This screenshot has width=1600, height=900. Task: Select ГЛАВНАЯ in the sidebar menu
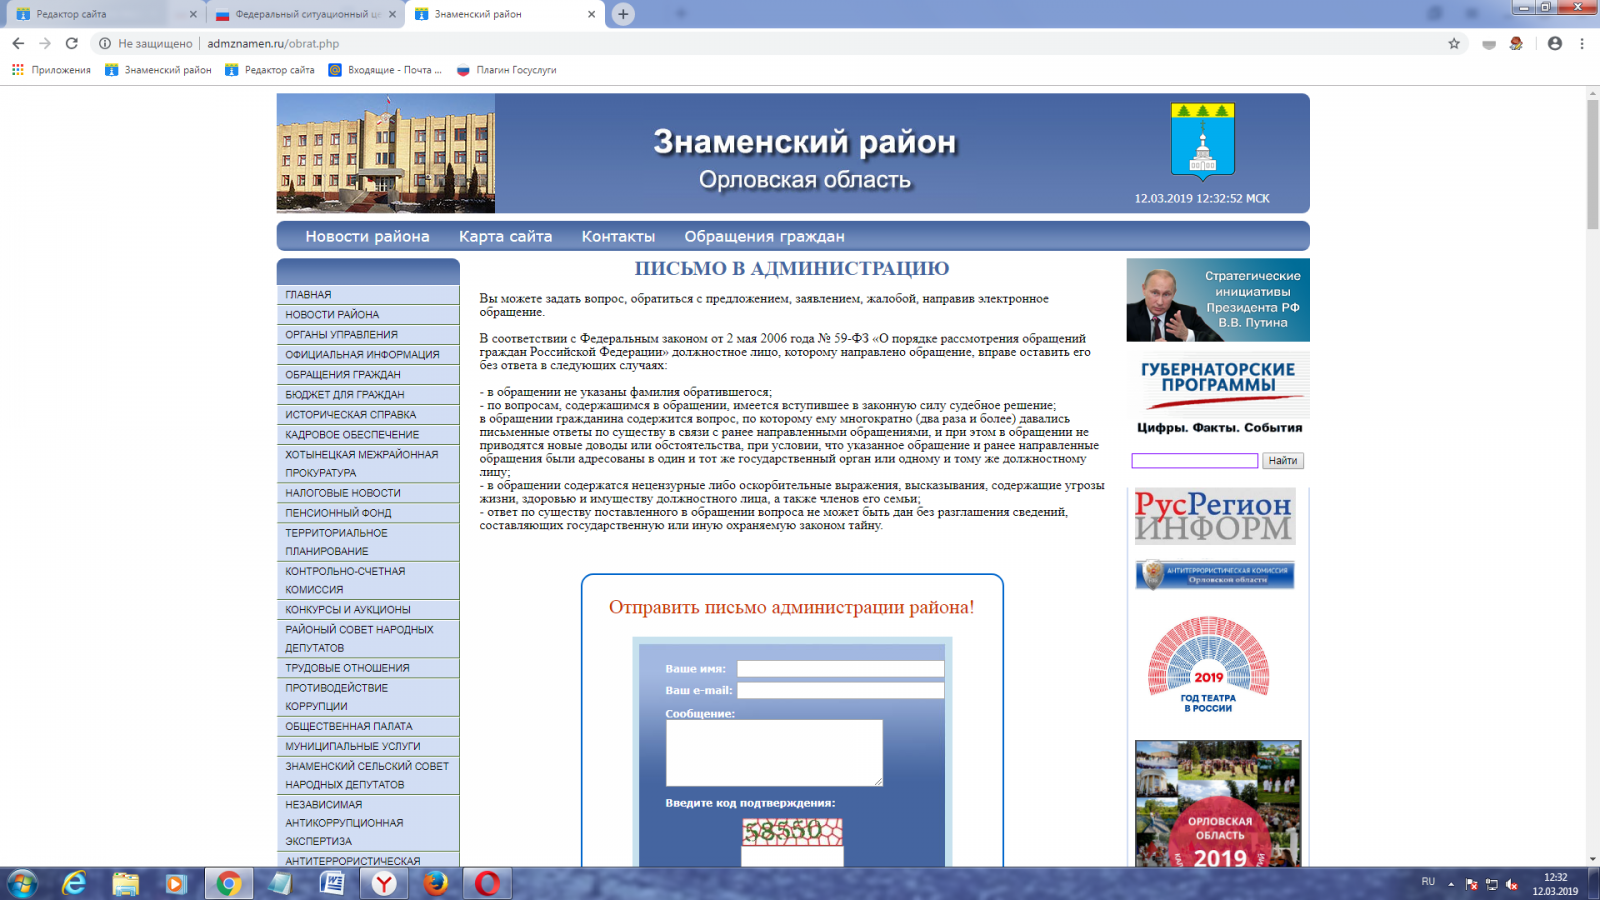tap(368, 295)
